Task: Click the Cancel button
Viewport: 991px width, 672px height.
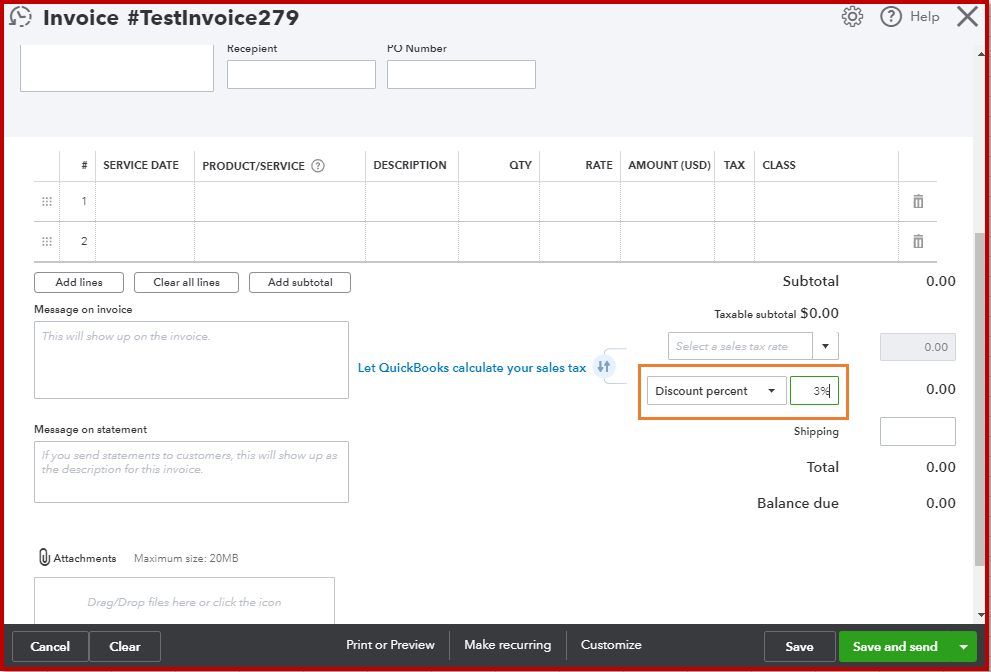Action: point(51,647)
